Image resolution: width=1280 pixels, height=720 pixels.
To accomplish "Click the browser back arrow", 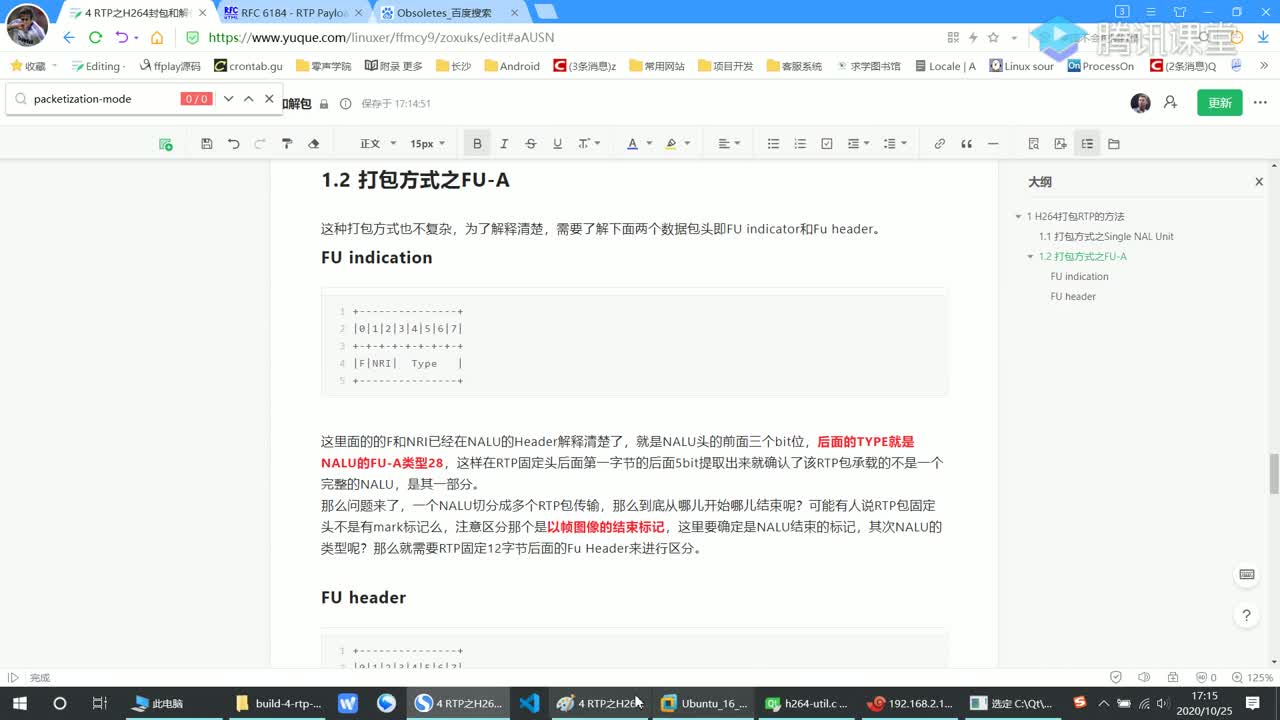I will point(69,37).
